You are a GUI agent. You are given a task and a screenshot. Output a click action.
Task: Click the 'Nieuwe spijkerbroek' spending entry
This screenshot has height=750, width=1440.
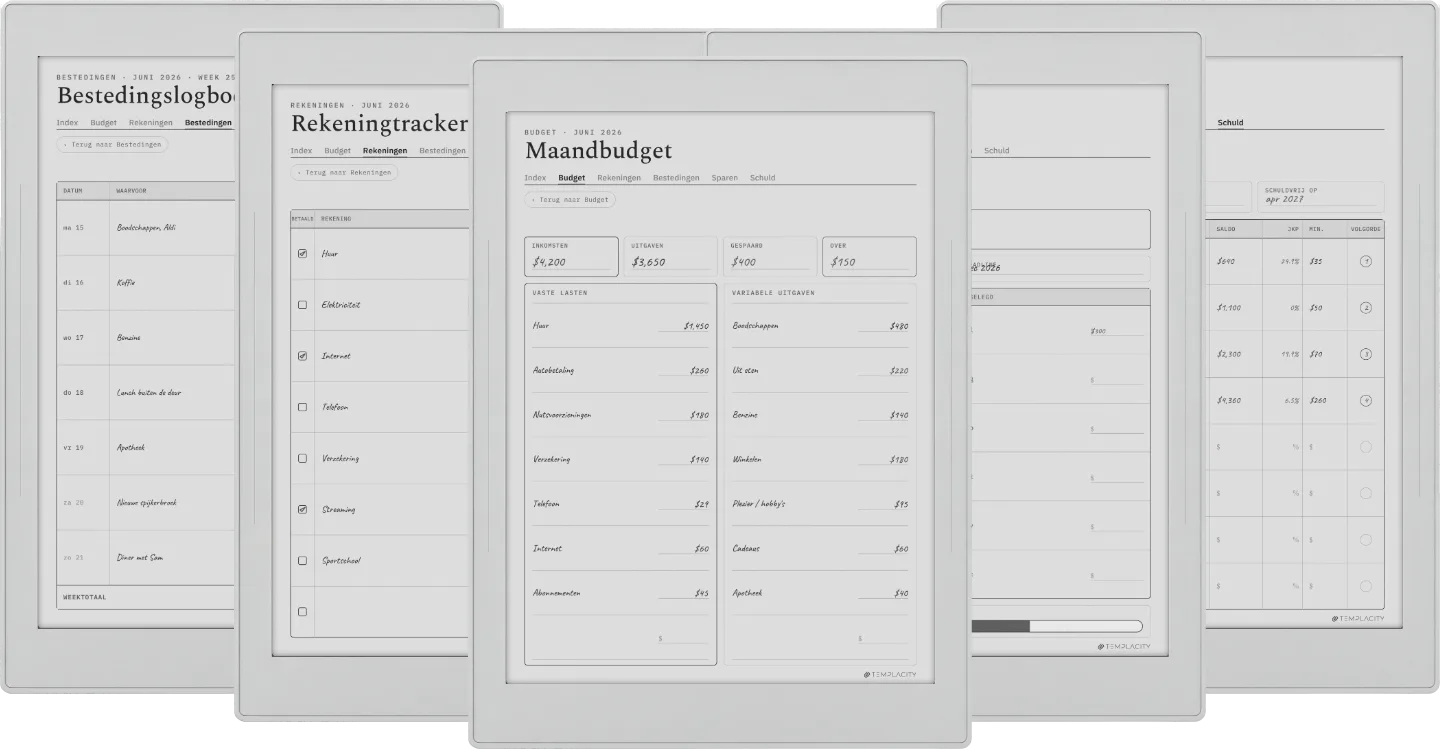[x=147, y=503]
